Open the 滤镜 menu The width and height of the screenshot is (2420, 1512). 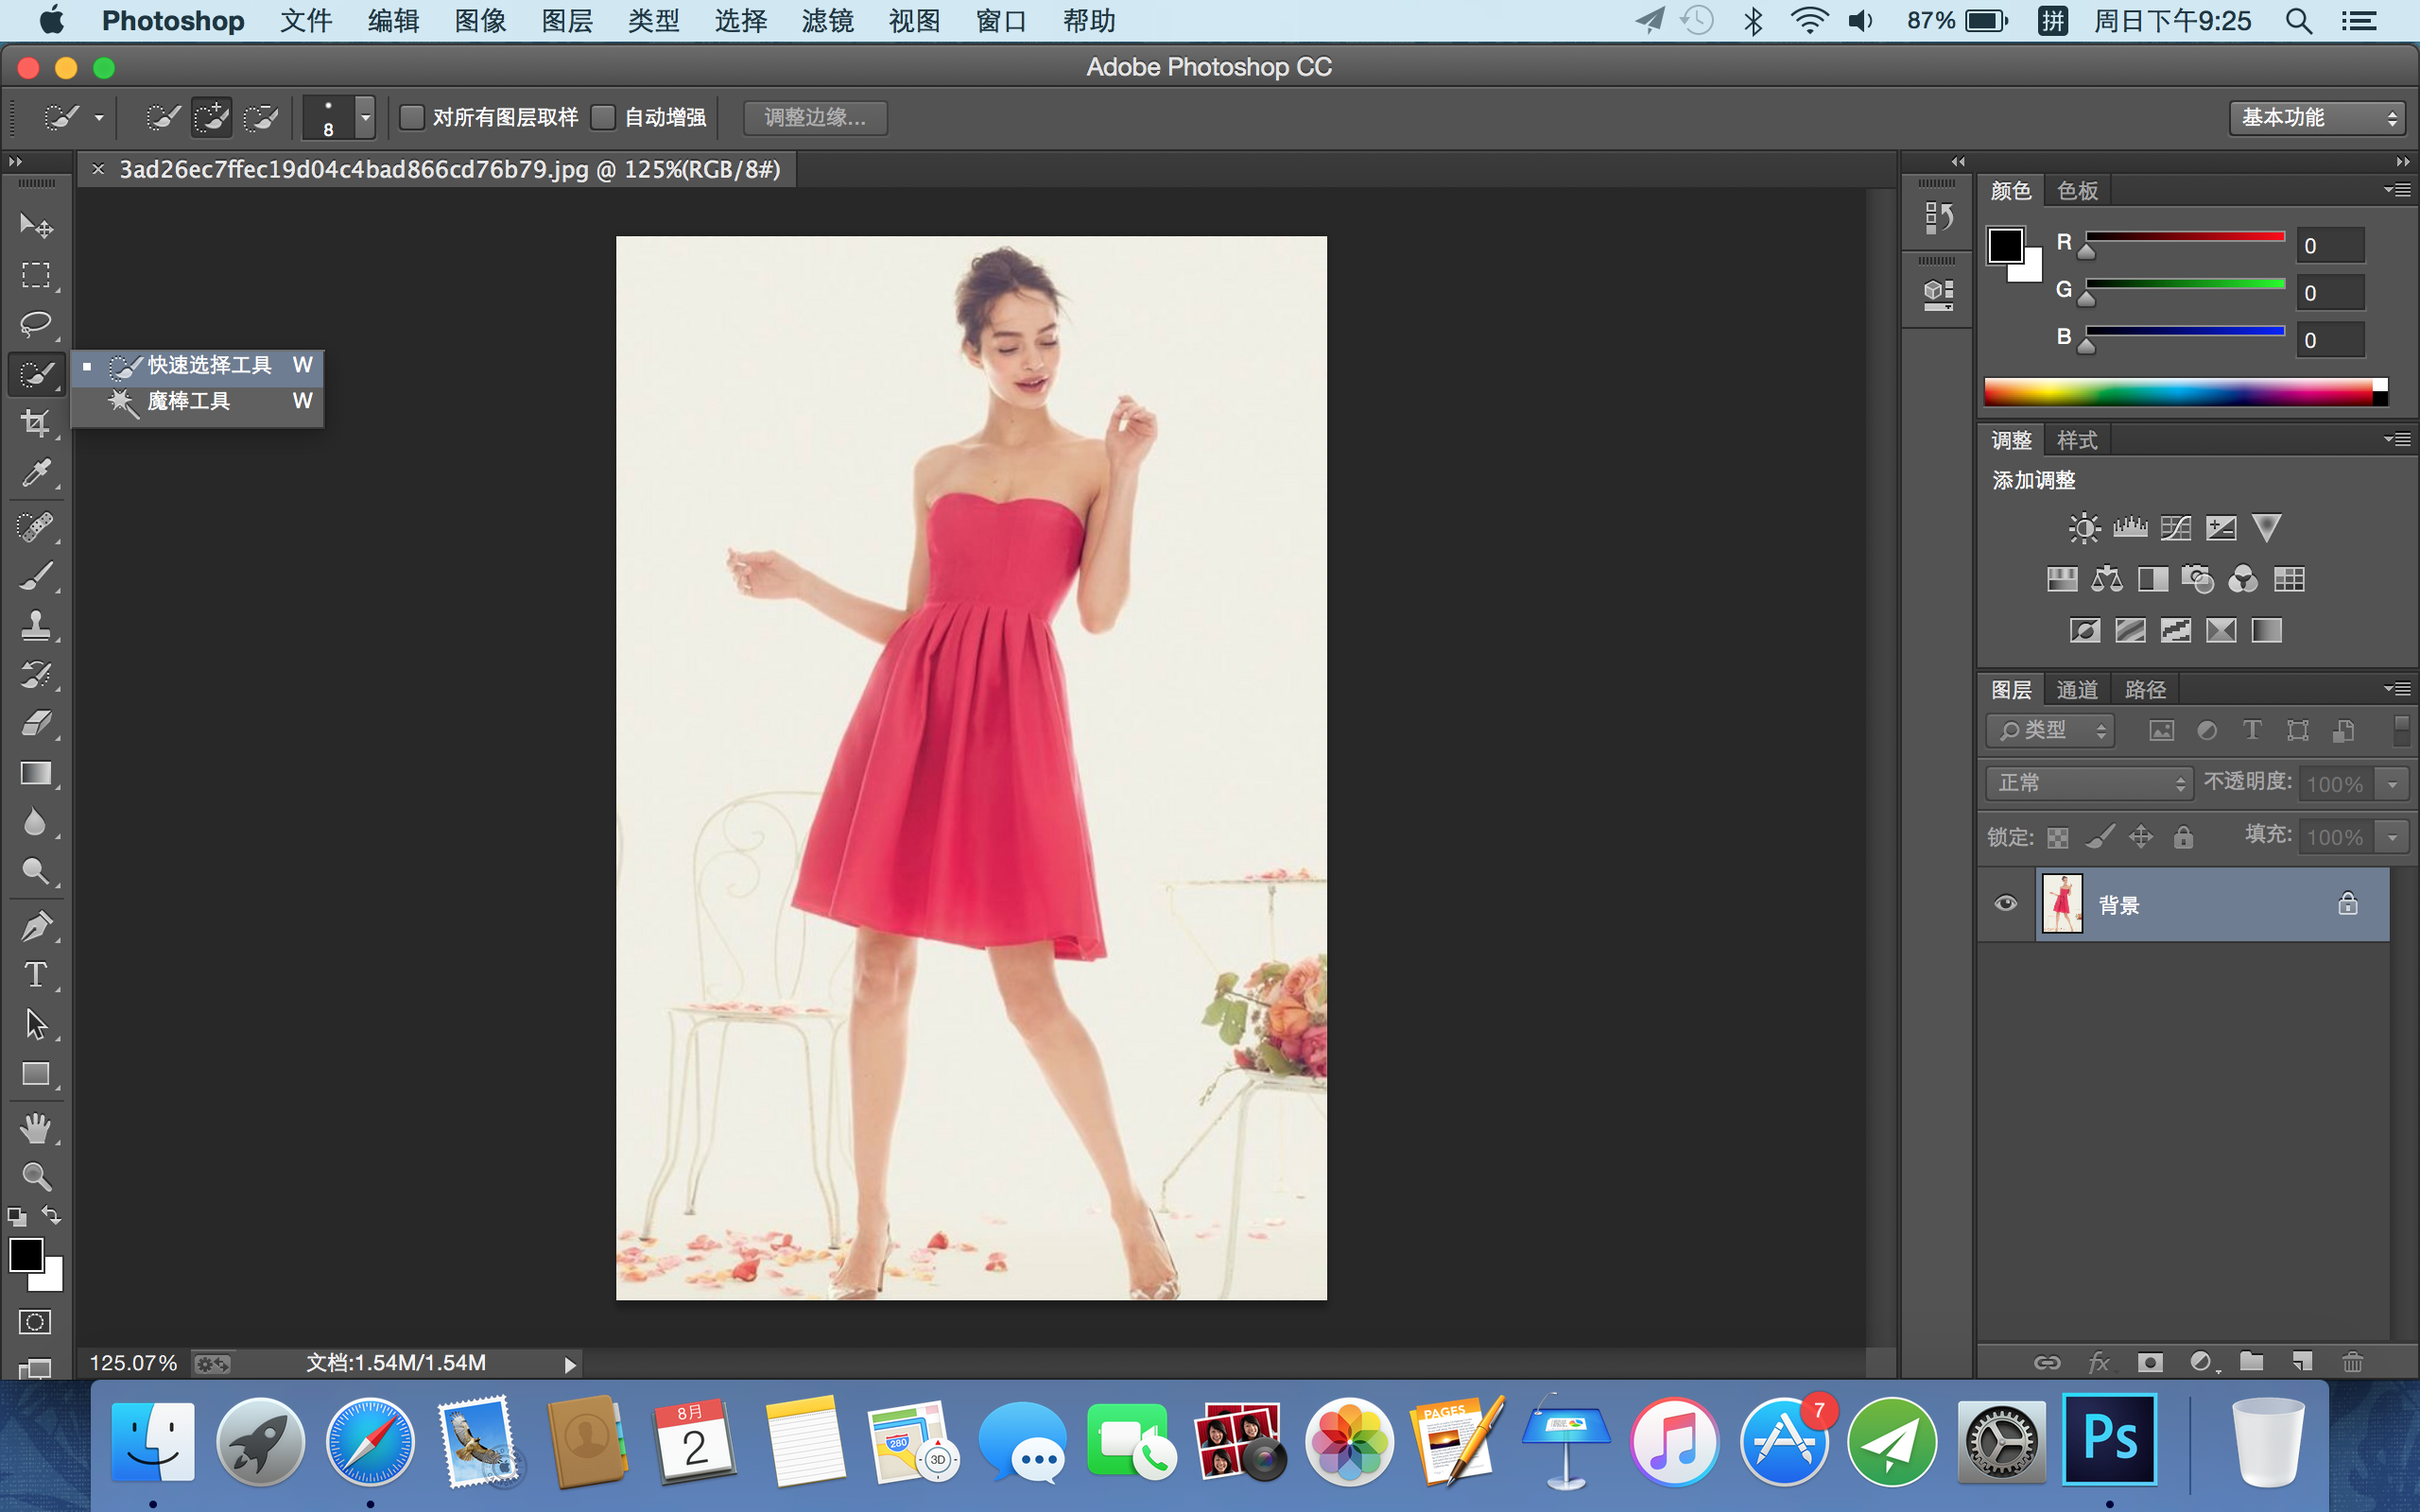(827, 21)
